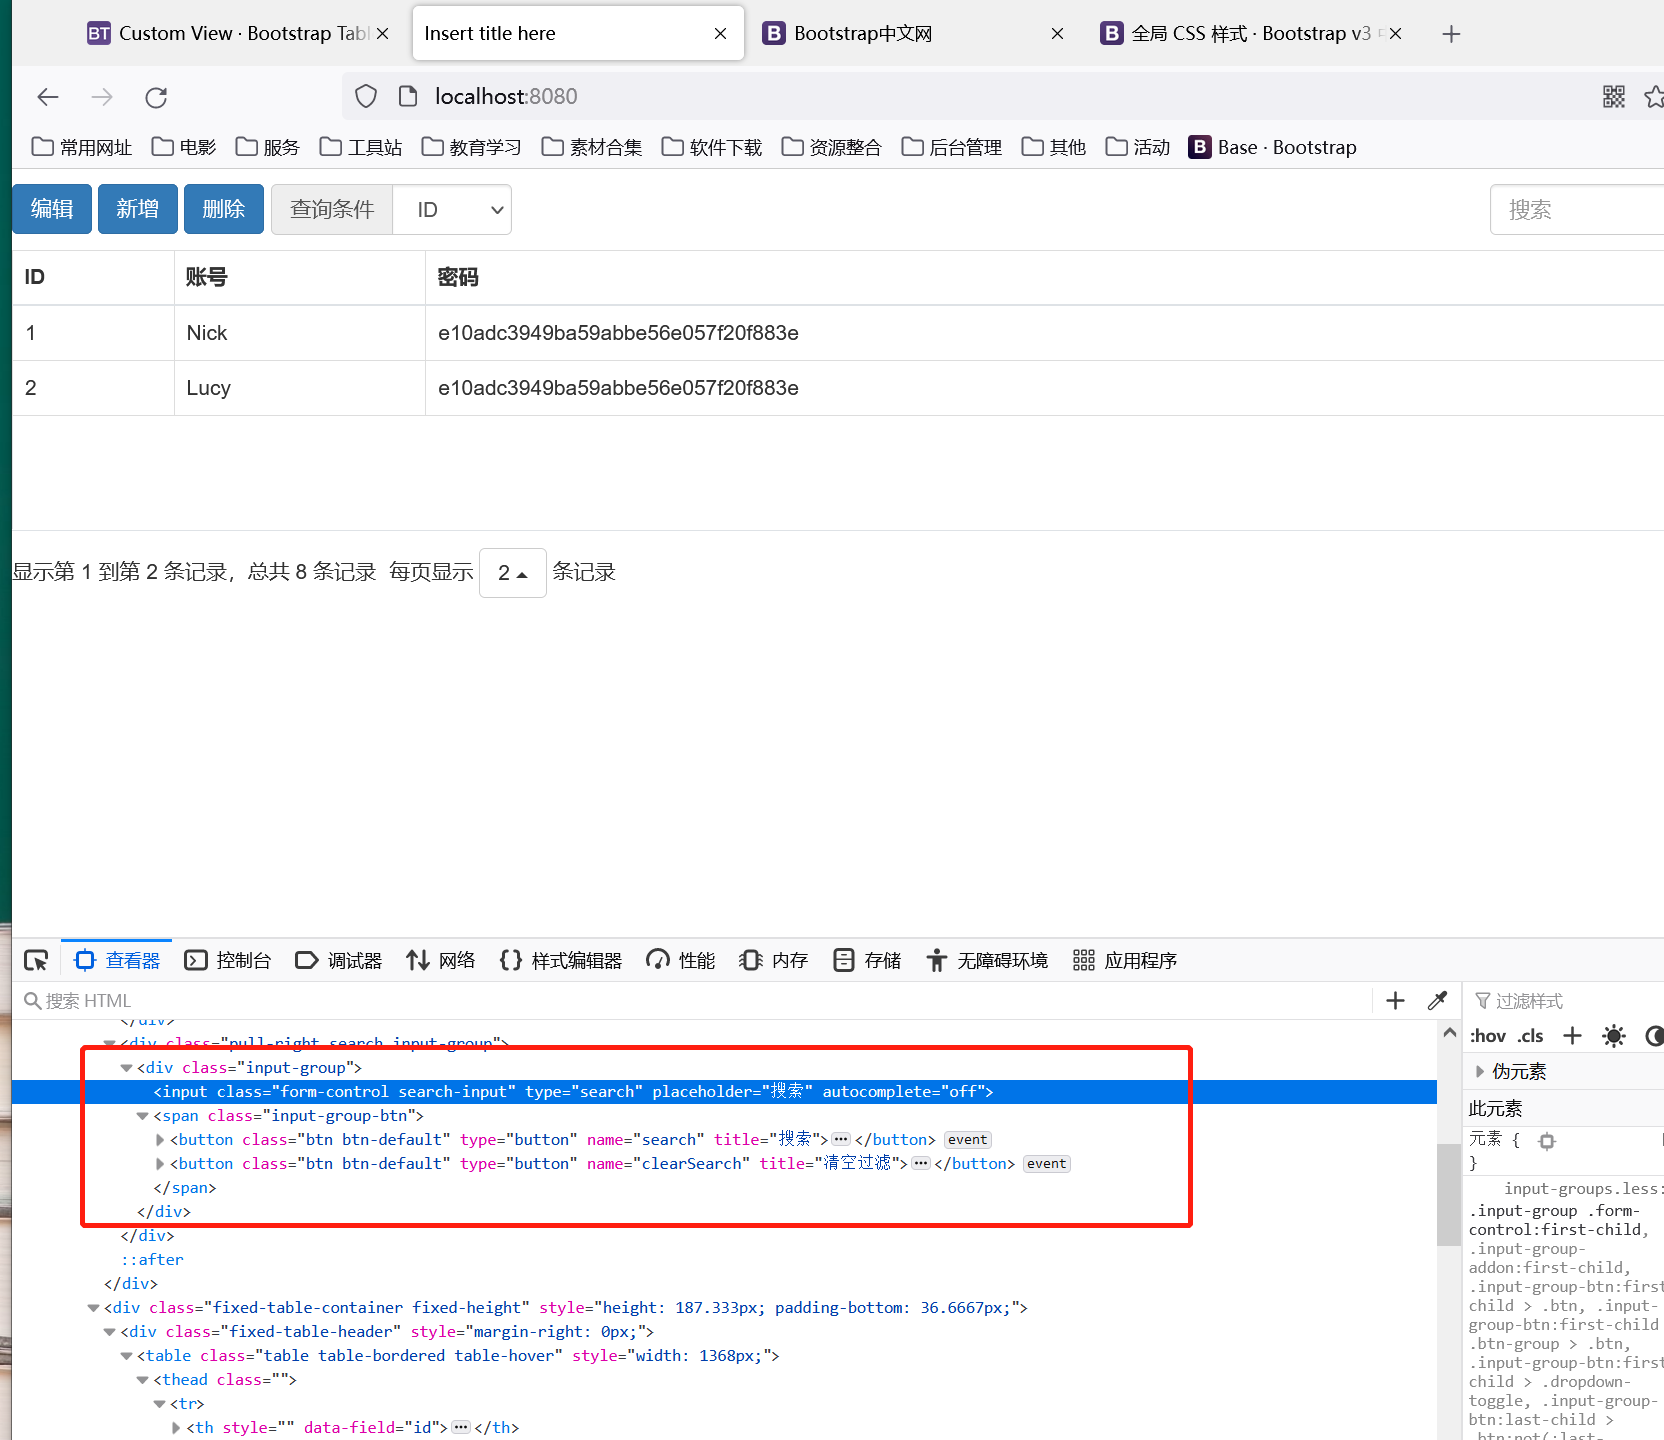1664x1440 pixels.
Task: Open the 后台管理 bookmarks folder
Action: (952, 147)
